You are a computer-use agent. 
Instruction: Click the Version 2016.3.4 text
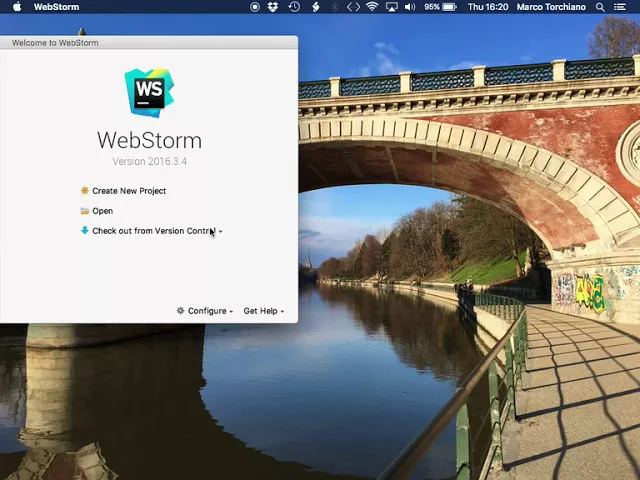click(x=149, y=162)
